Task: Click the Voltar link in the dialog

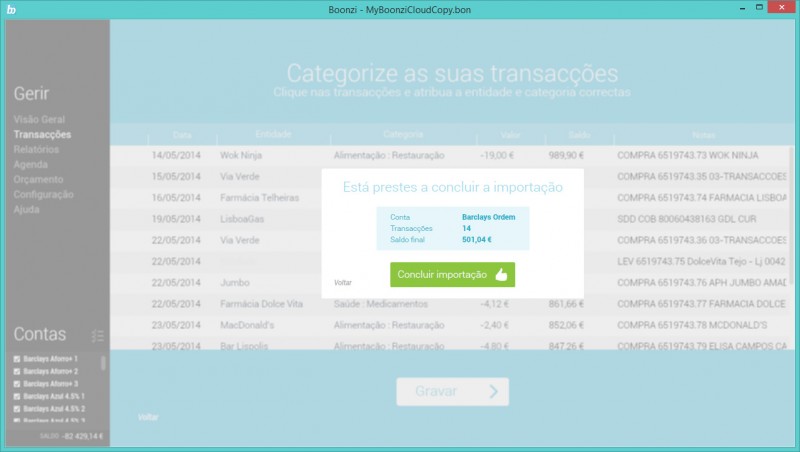Action: [343, 283]
